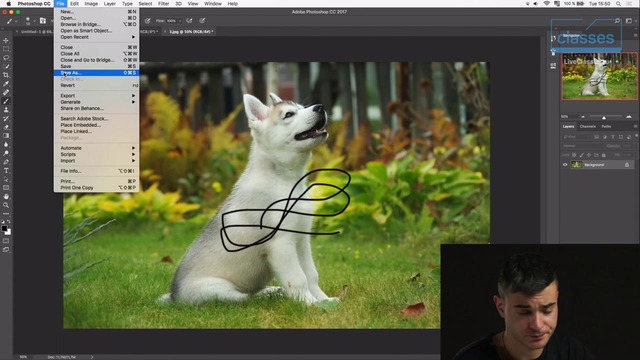Select the Horizontal Type tool
Screen dimensions: 640x360
point(6,171)
